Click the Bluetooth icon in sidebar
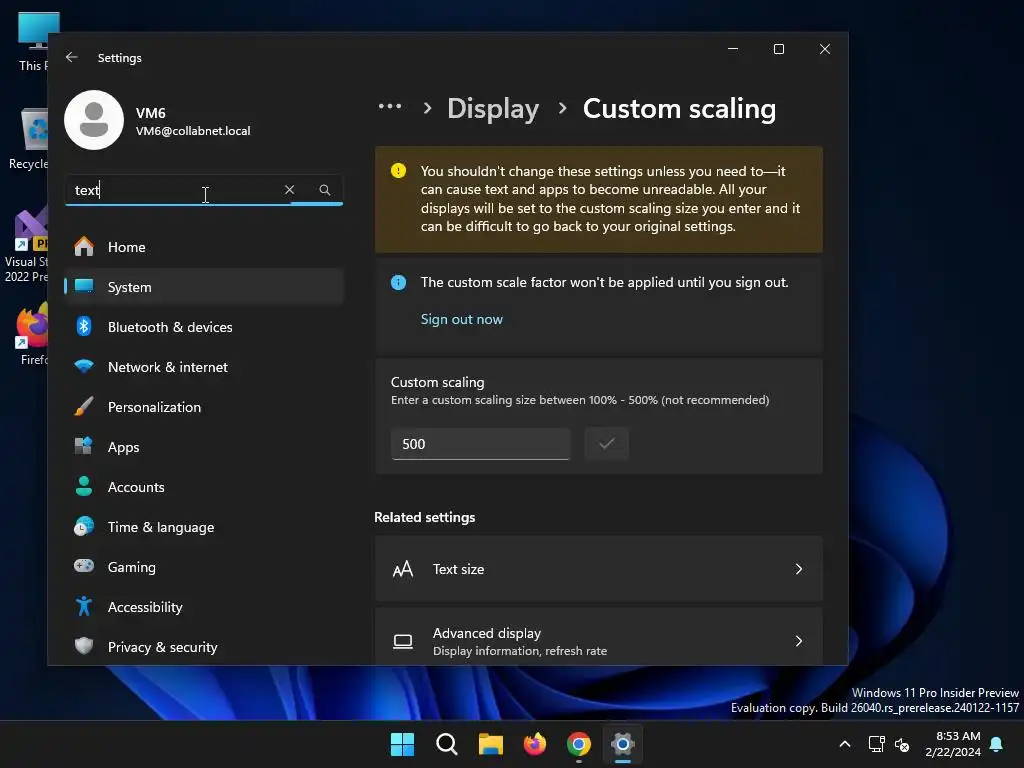This screenshot has height=768, width=1024. [84, 327]
